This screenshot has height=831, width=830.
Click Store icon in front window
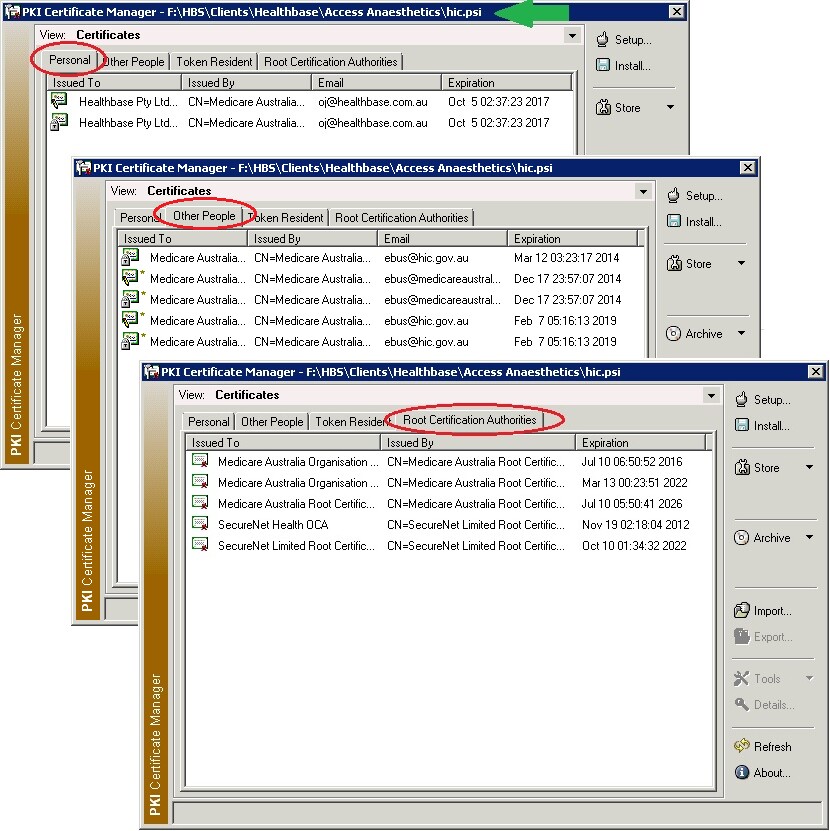point(741,467)
